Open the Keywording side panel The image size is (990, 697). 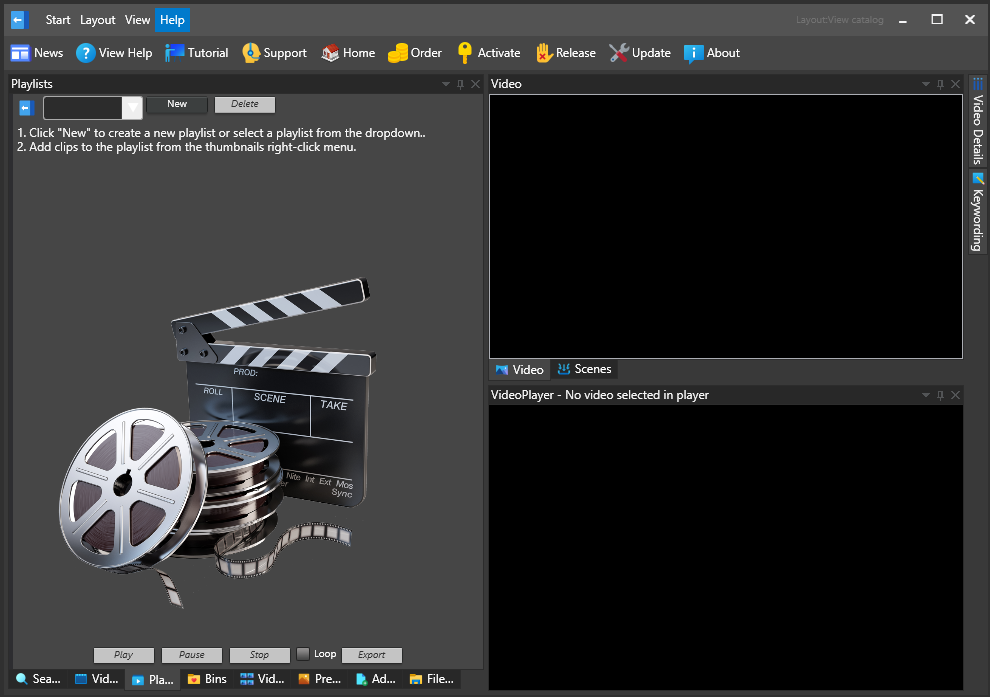pos(977,211)
